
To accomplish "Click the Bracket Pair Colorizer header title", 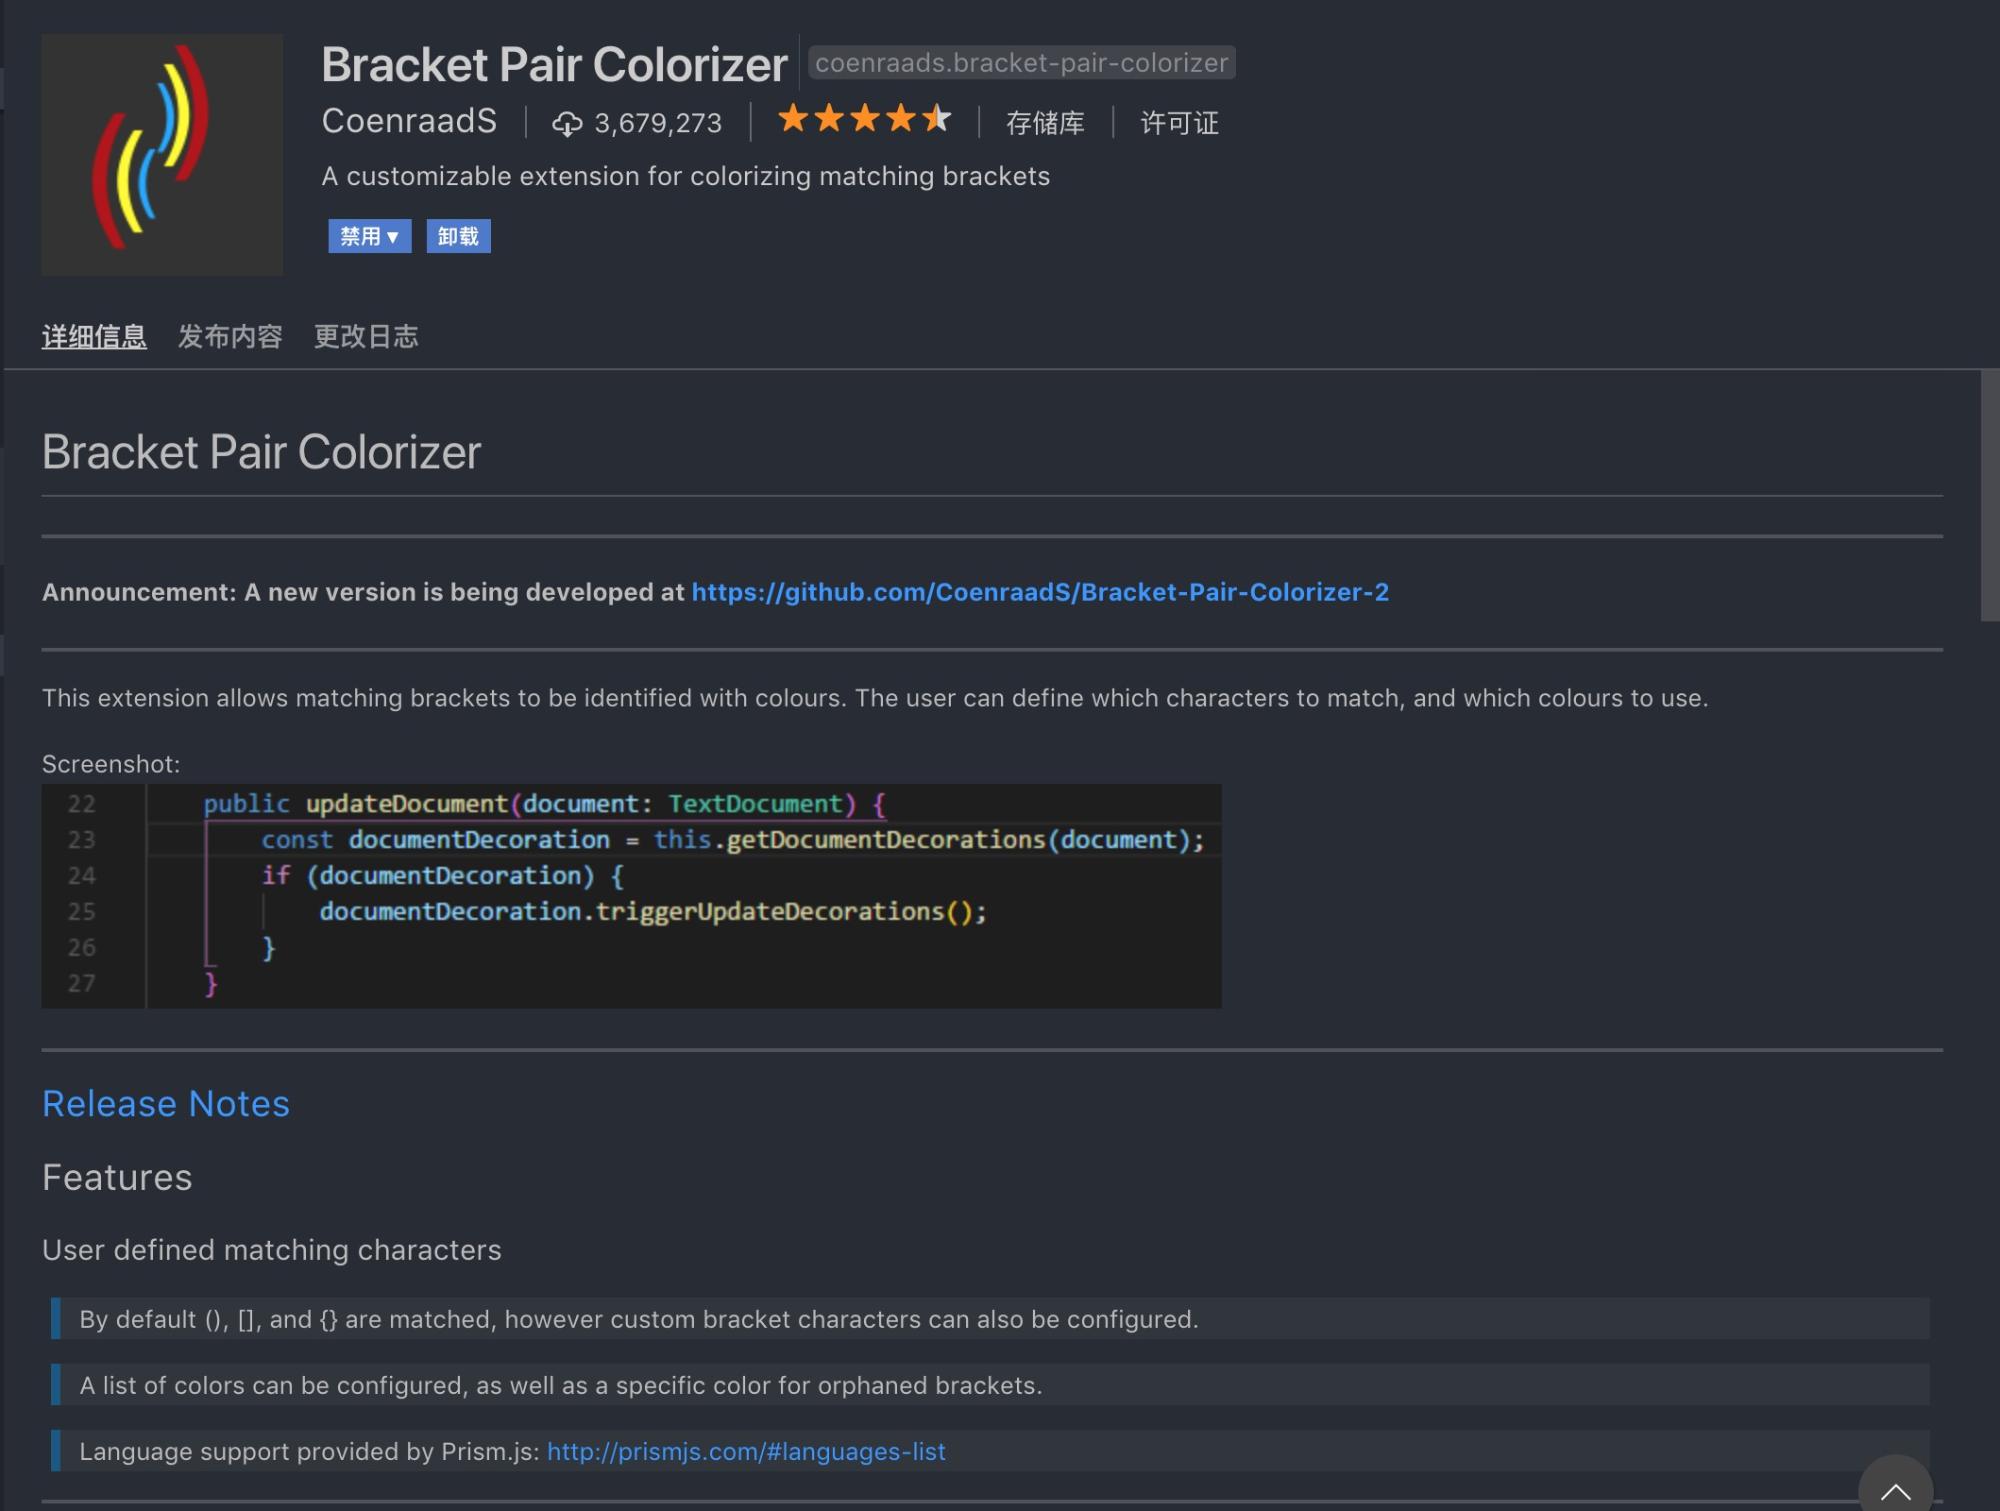I will pos(554,65).
